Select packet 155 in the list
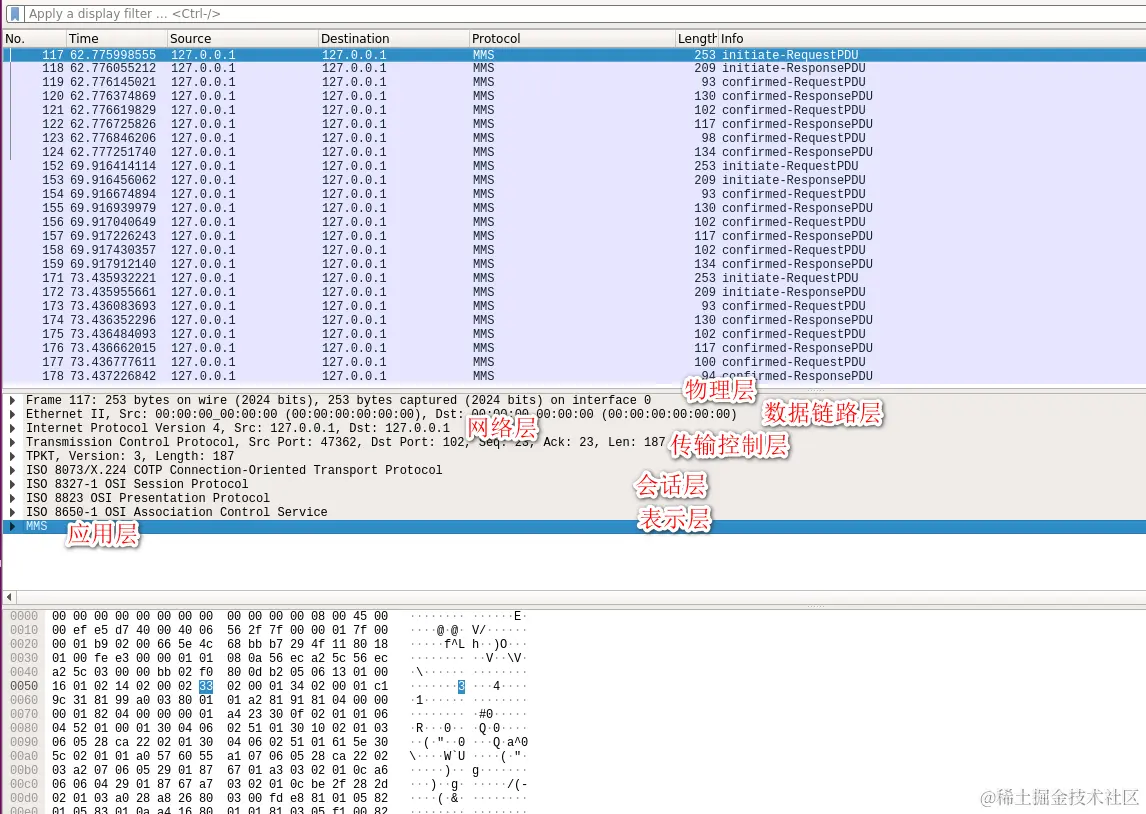1146x814 pixels. tap(574, 208)
